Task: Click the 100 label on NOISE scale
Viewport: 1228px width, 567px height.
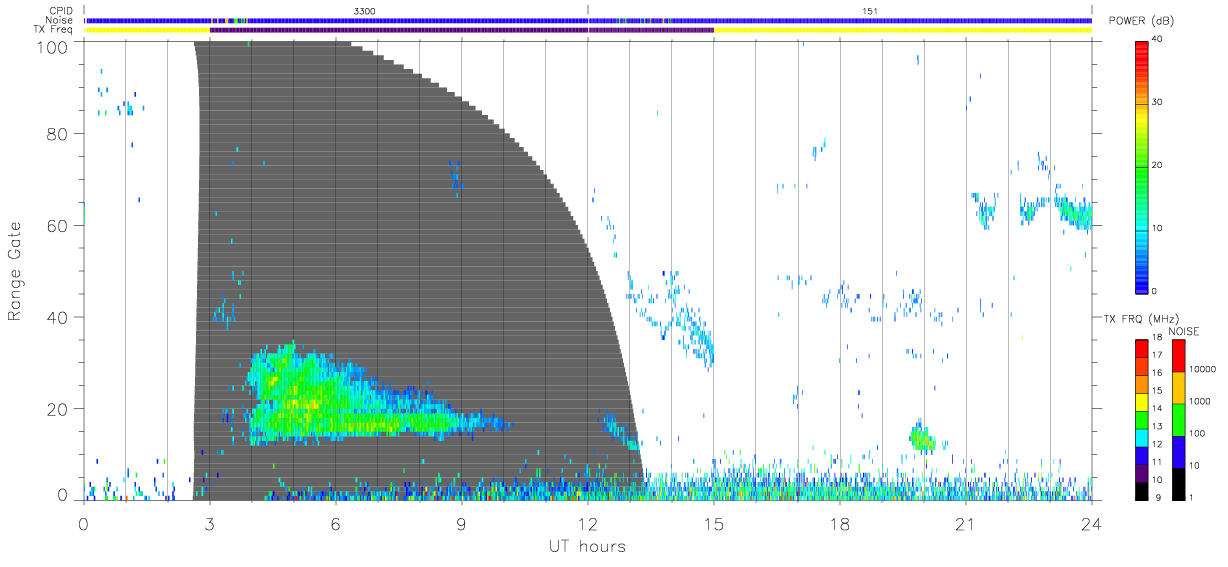Action: 1196,432
